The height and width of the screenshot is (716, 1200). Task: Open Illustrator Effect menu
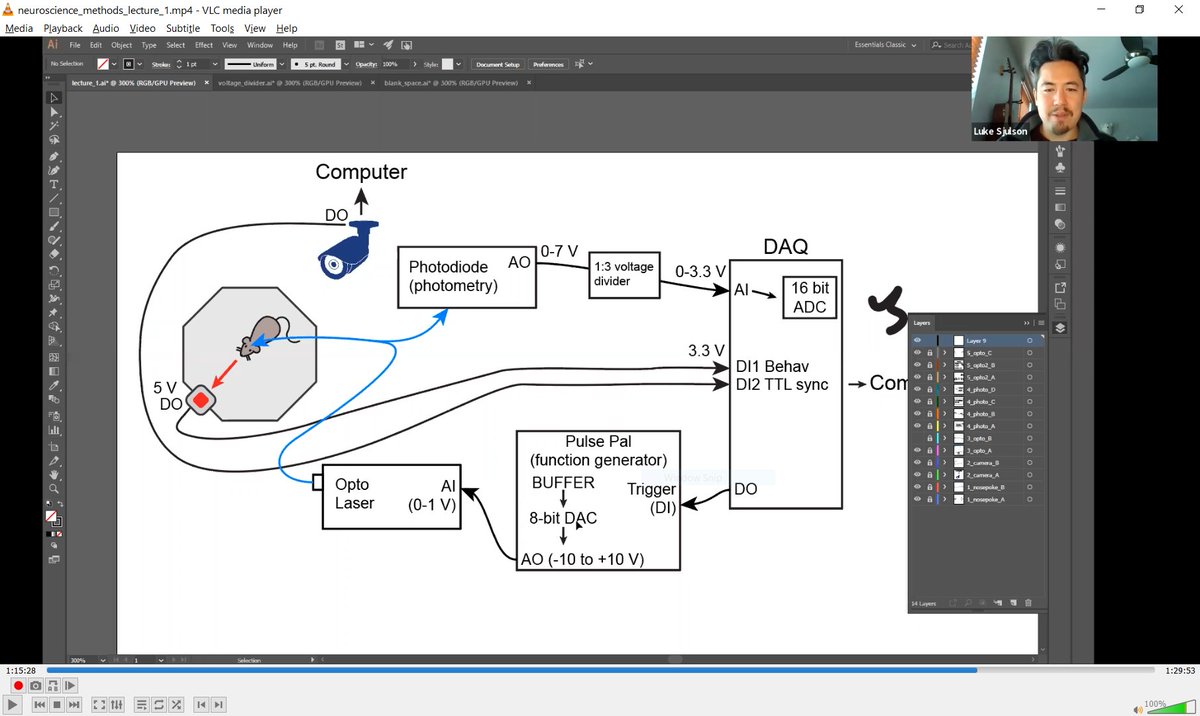coord(204,45)
